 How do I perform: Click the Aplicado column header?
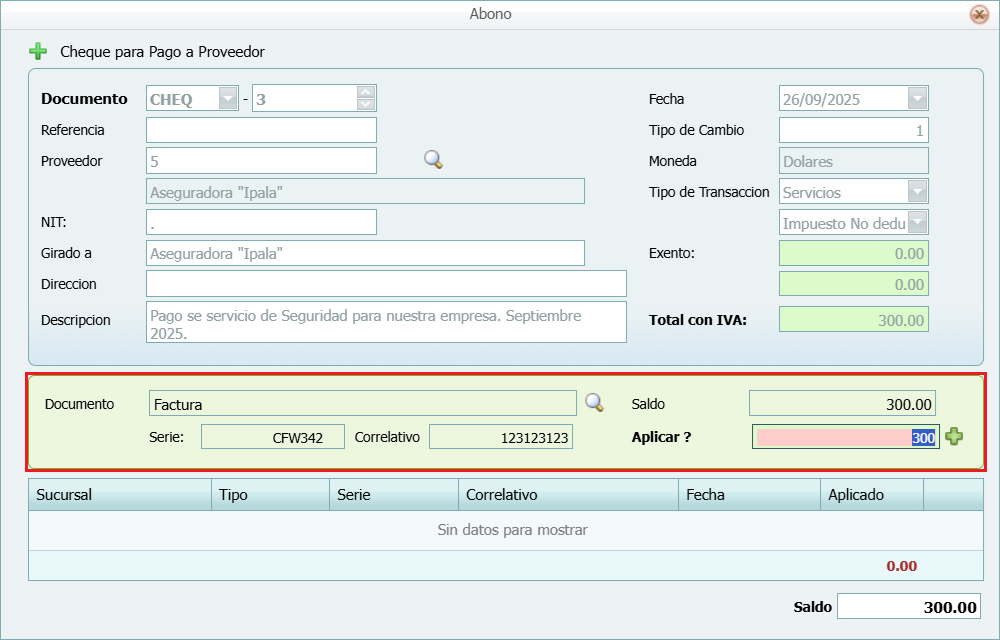coord(871,495)
